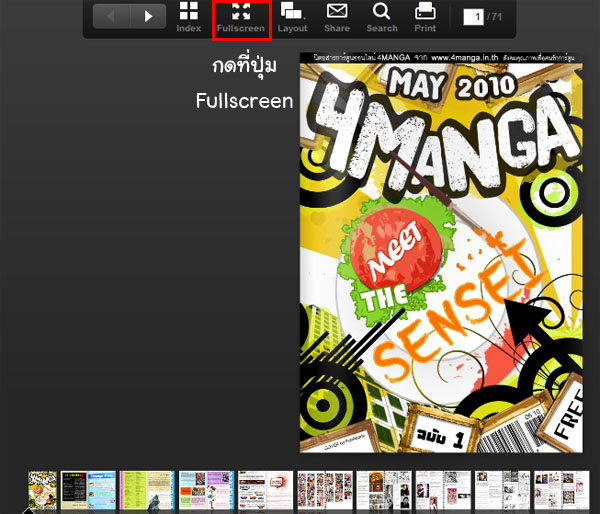Advance to the next page arrow
This screenshot has height=514, width=600.
point(148,16)
